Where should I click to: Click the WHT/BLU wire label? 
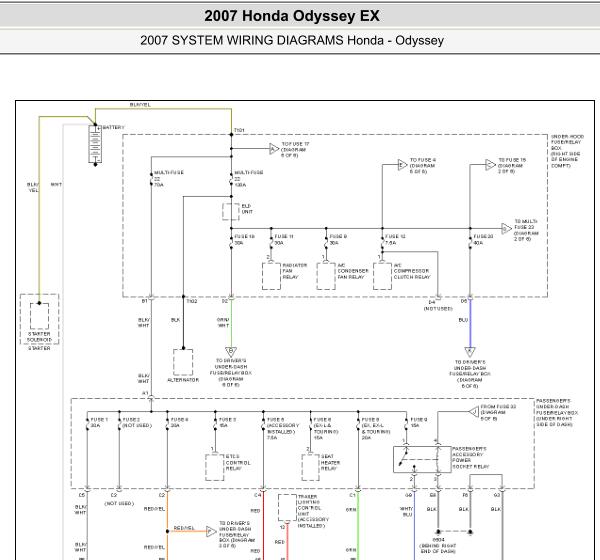[406, 512]
